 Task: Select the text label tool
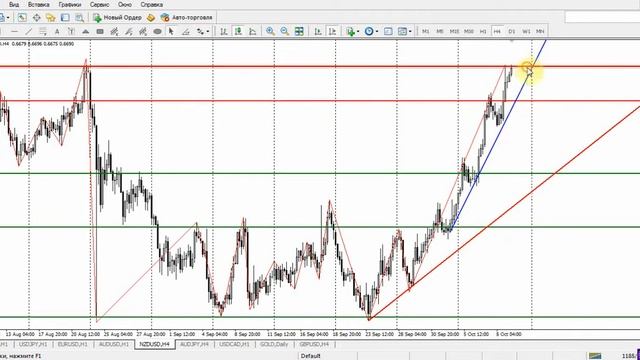71,31
